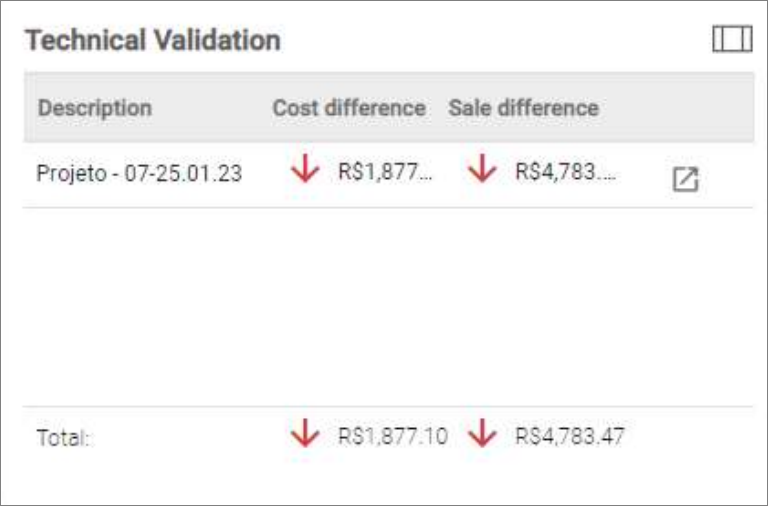The height and width of the screenshot is (506, 769).
Task: Click truncated cost value R$1,877...
Action: [385, 172]
